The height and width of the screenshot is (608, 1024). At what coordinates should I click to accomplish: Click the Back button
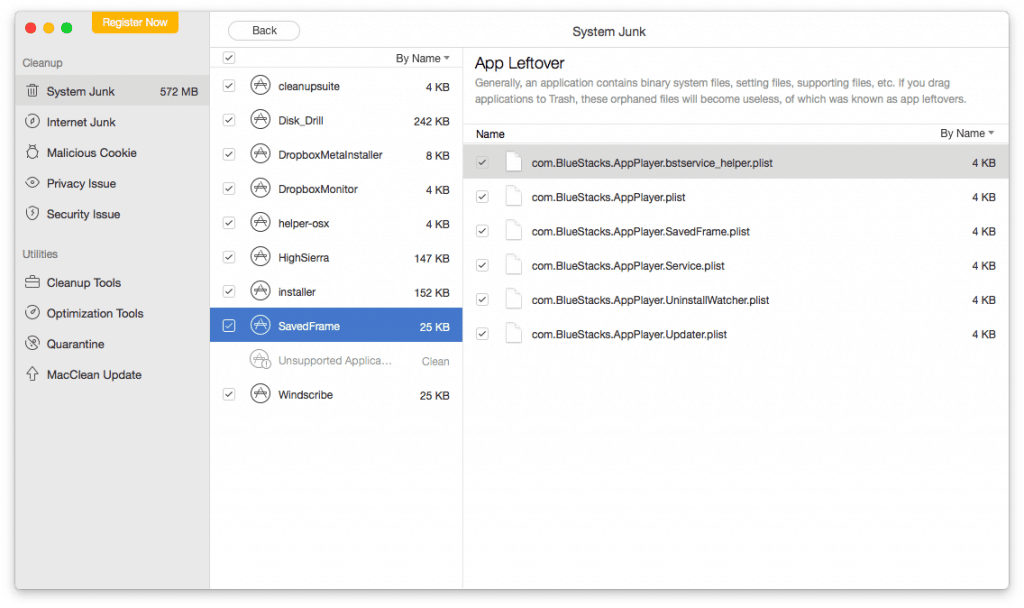[x=264, y=30]
